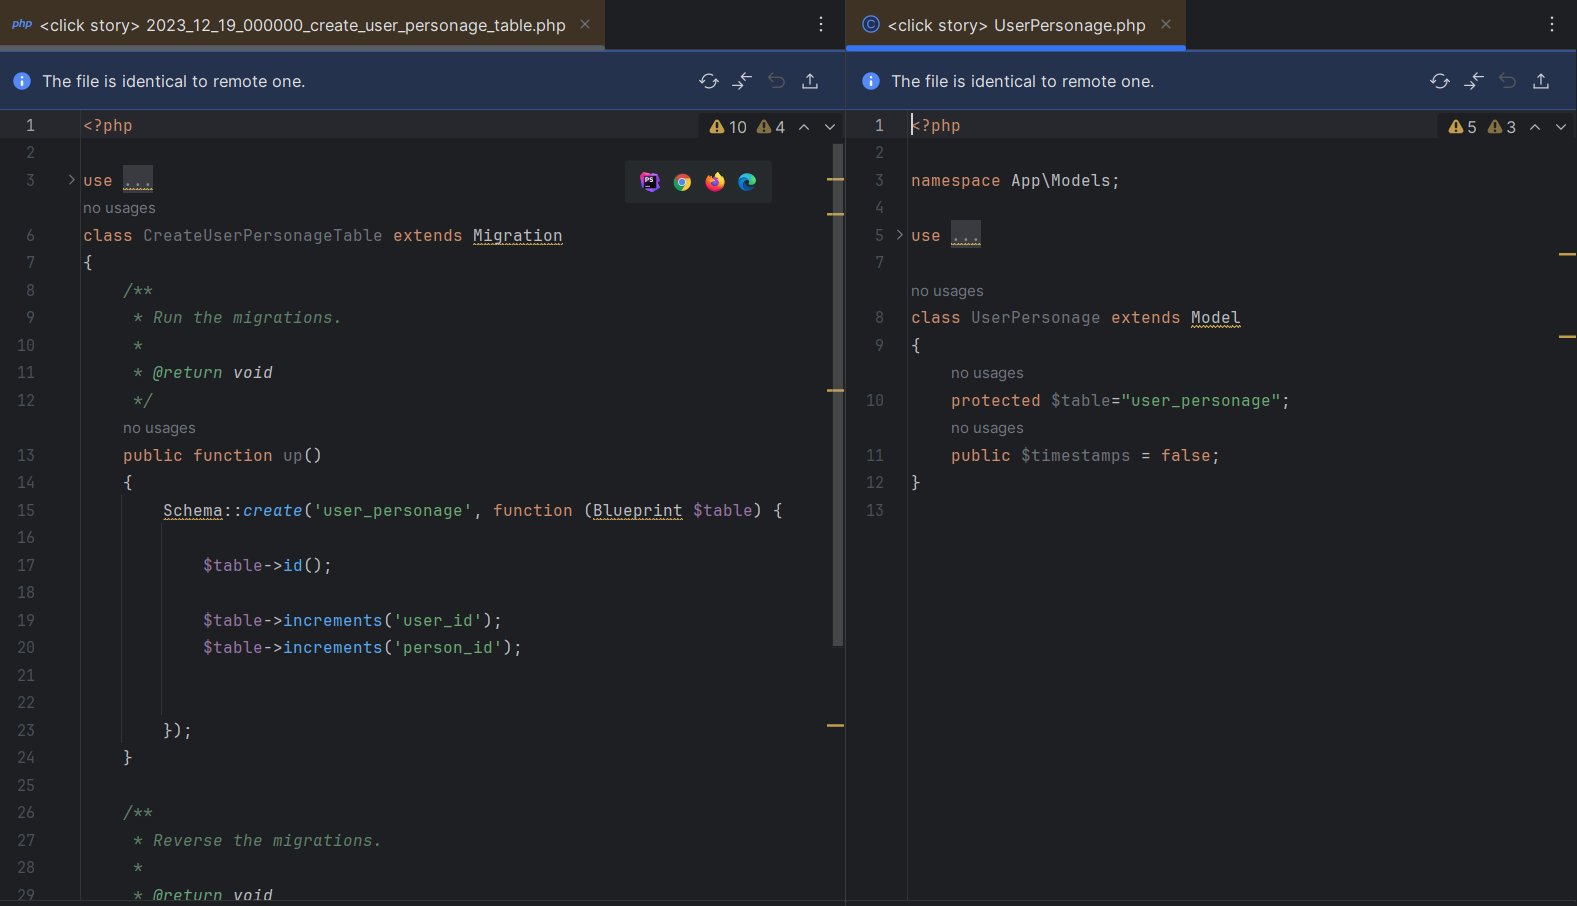
Task: Expand folded use block in UserPersonage.php
Action: (899, 235)
